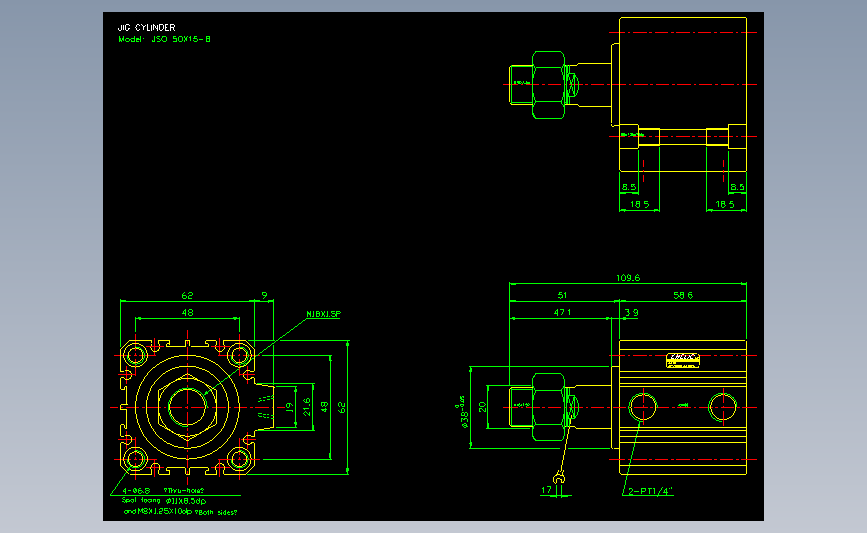Select the 47.1 dimension text

click(562, 312)
